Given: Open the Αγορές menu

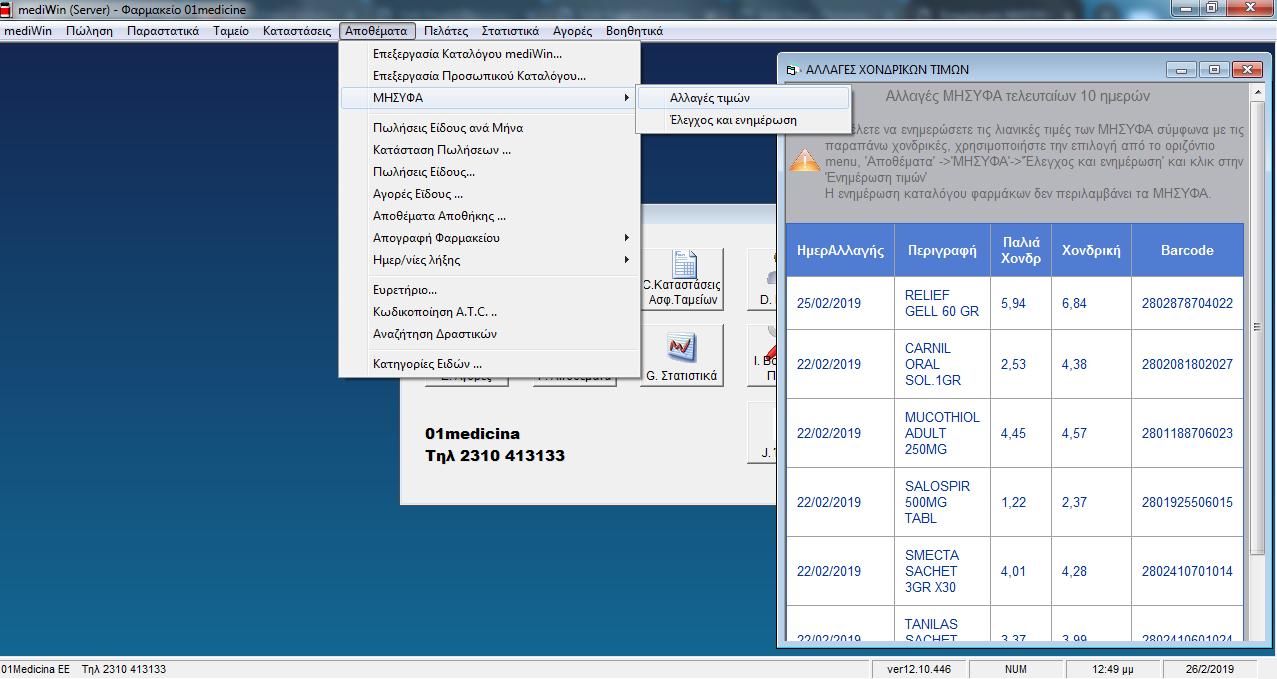Looking at the screenshot, I should (x=573, y=31).
